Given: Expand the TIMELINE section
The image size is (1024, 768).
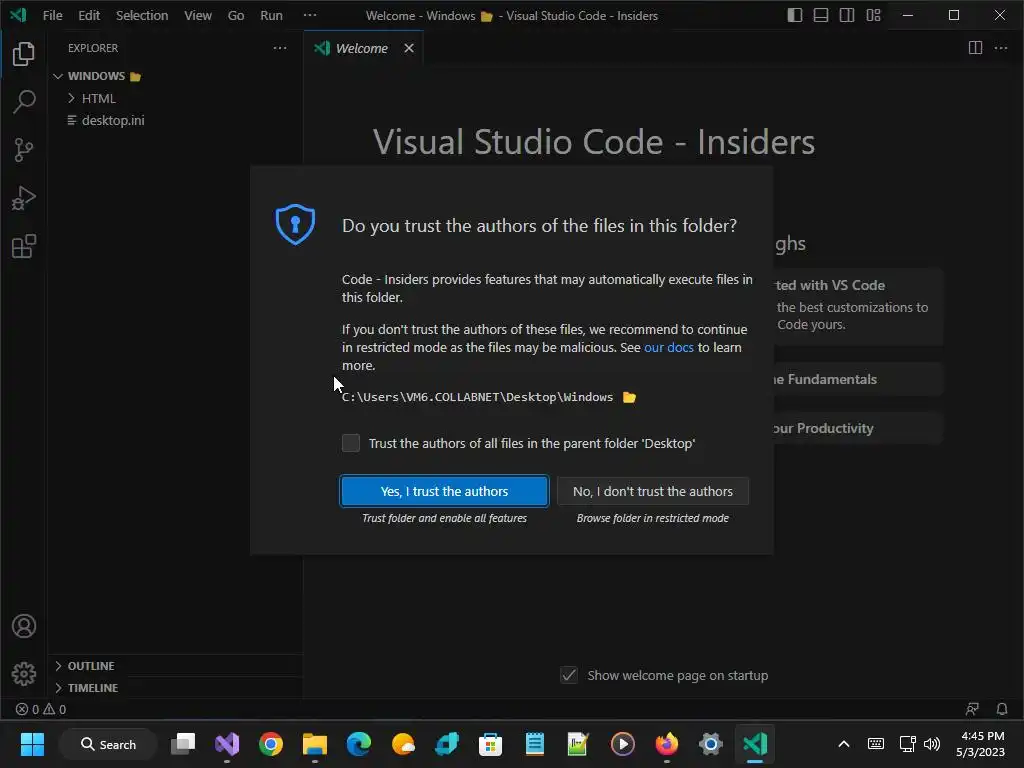Looking at the screenshot, I should click(175, 688).
